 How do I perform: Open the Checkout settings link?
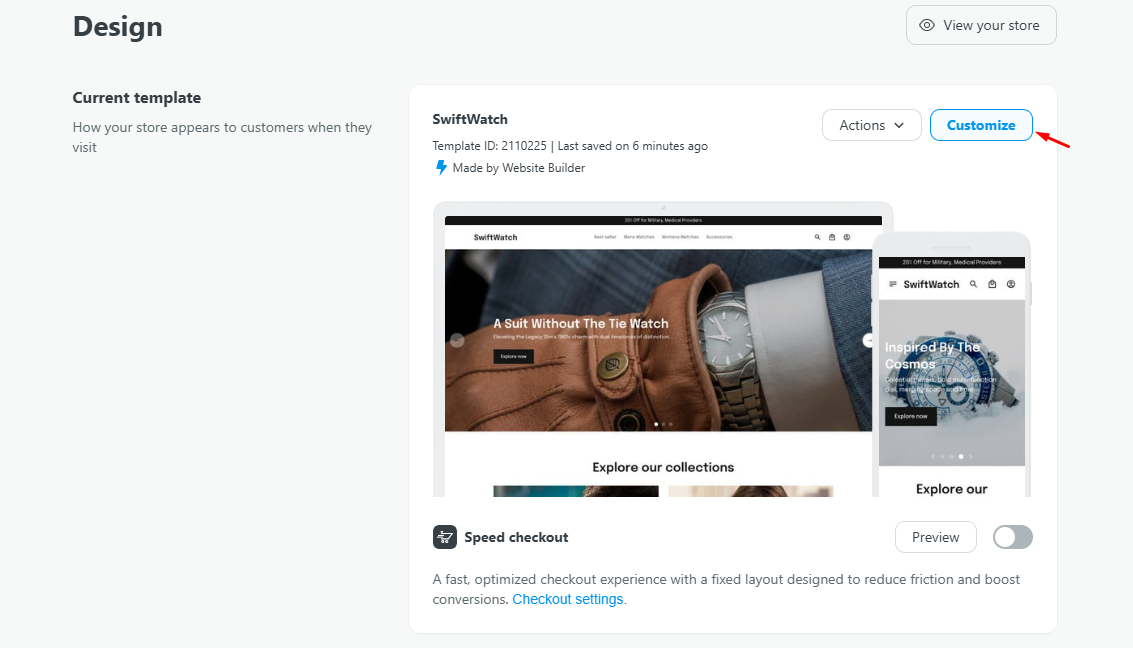568,599
